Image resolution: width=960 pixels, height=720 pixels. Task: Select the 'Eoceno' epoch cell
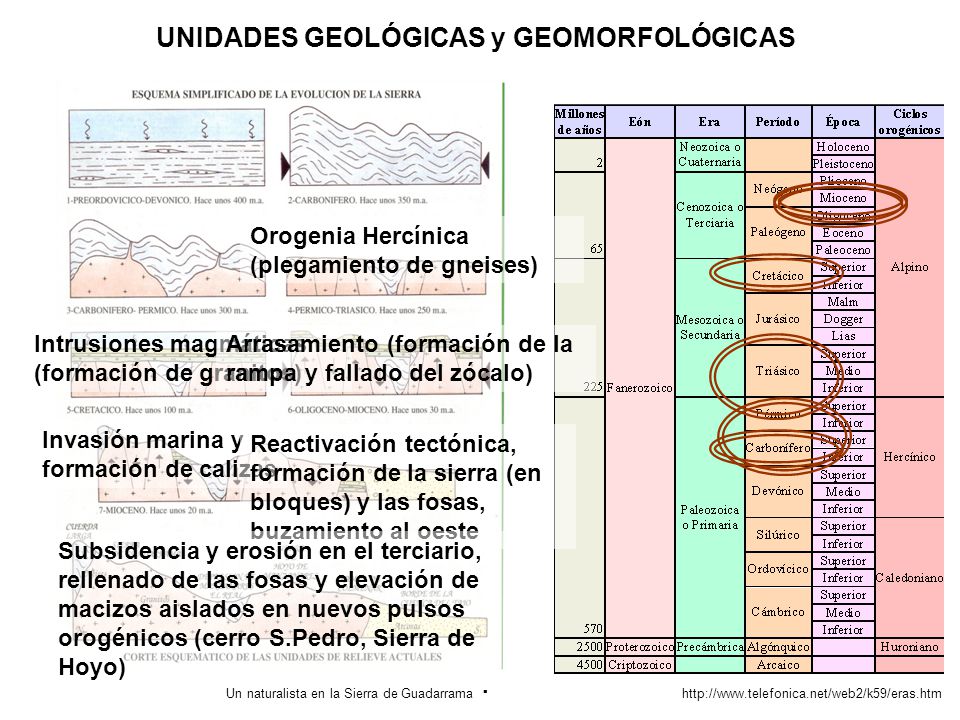[843, 233]
